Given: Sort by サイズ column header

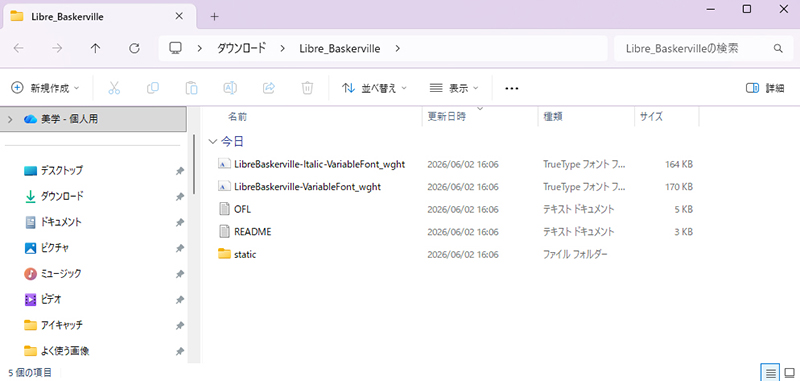Looking at the screenshot, I should (652, 117).
